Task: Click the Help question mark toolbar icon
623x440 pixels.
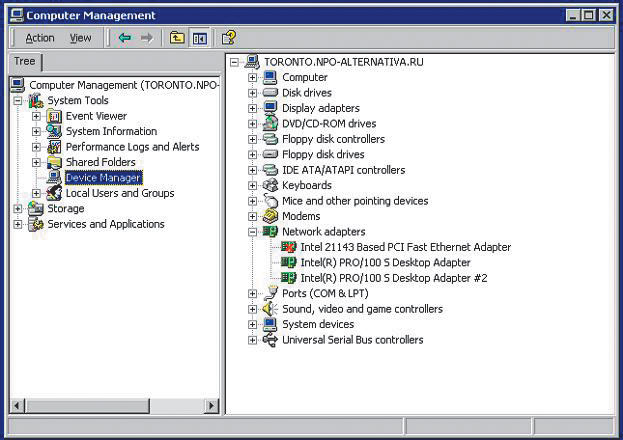Action: pyautogui.click(x=229, y=38)
